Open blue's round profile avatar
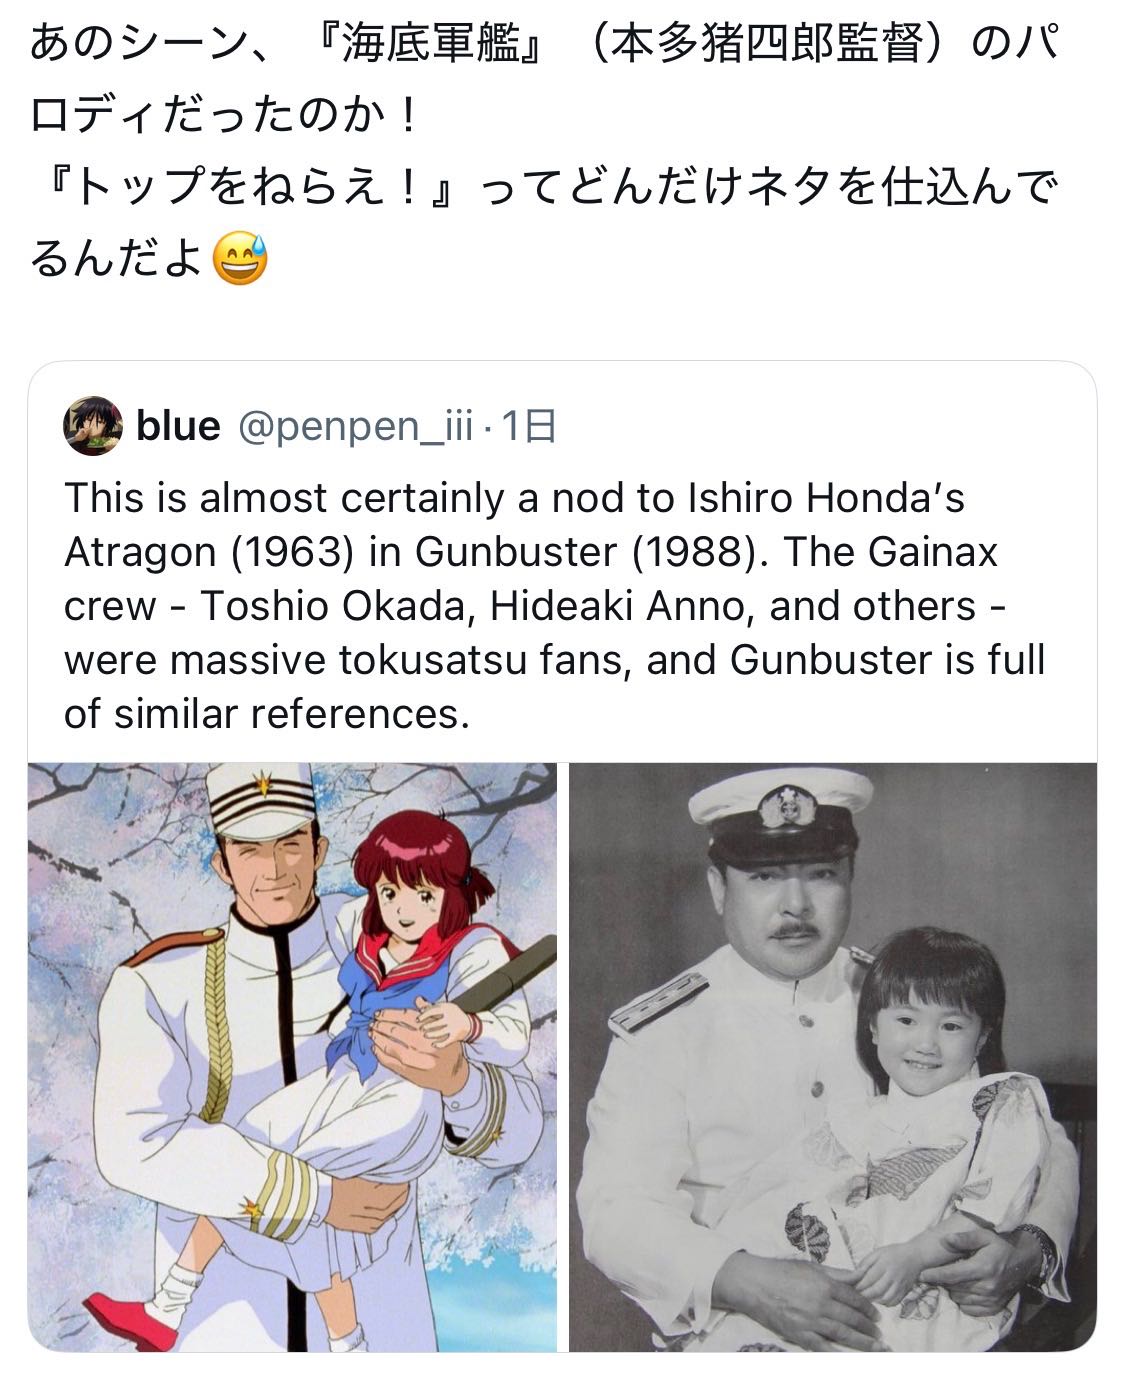 (93, 426)
